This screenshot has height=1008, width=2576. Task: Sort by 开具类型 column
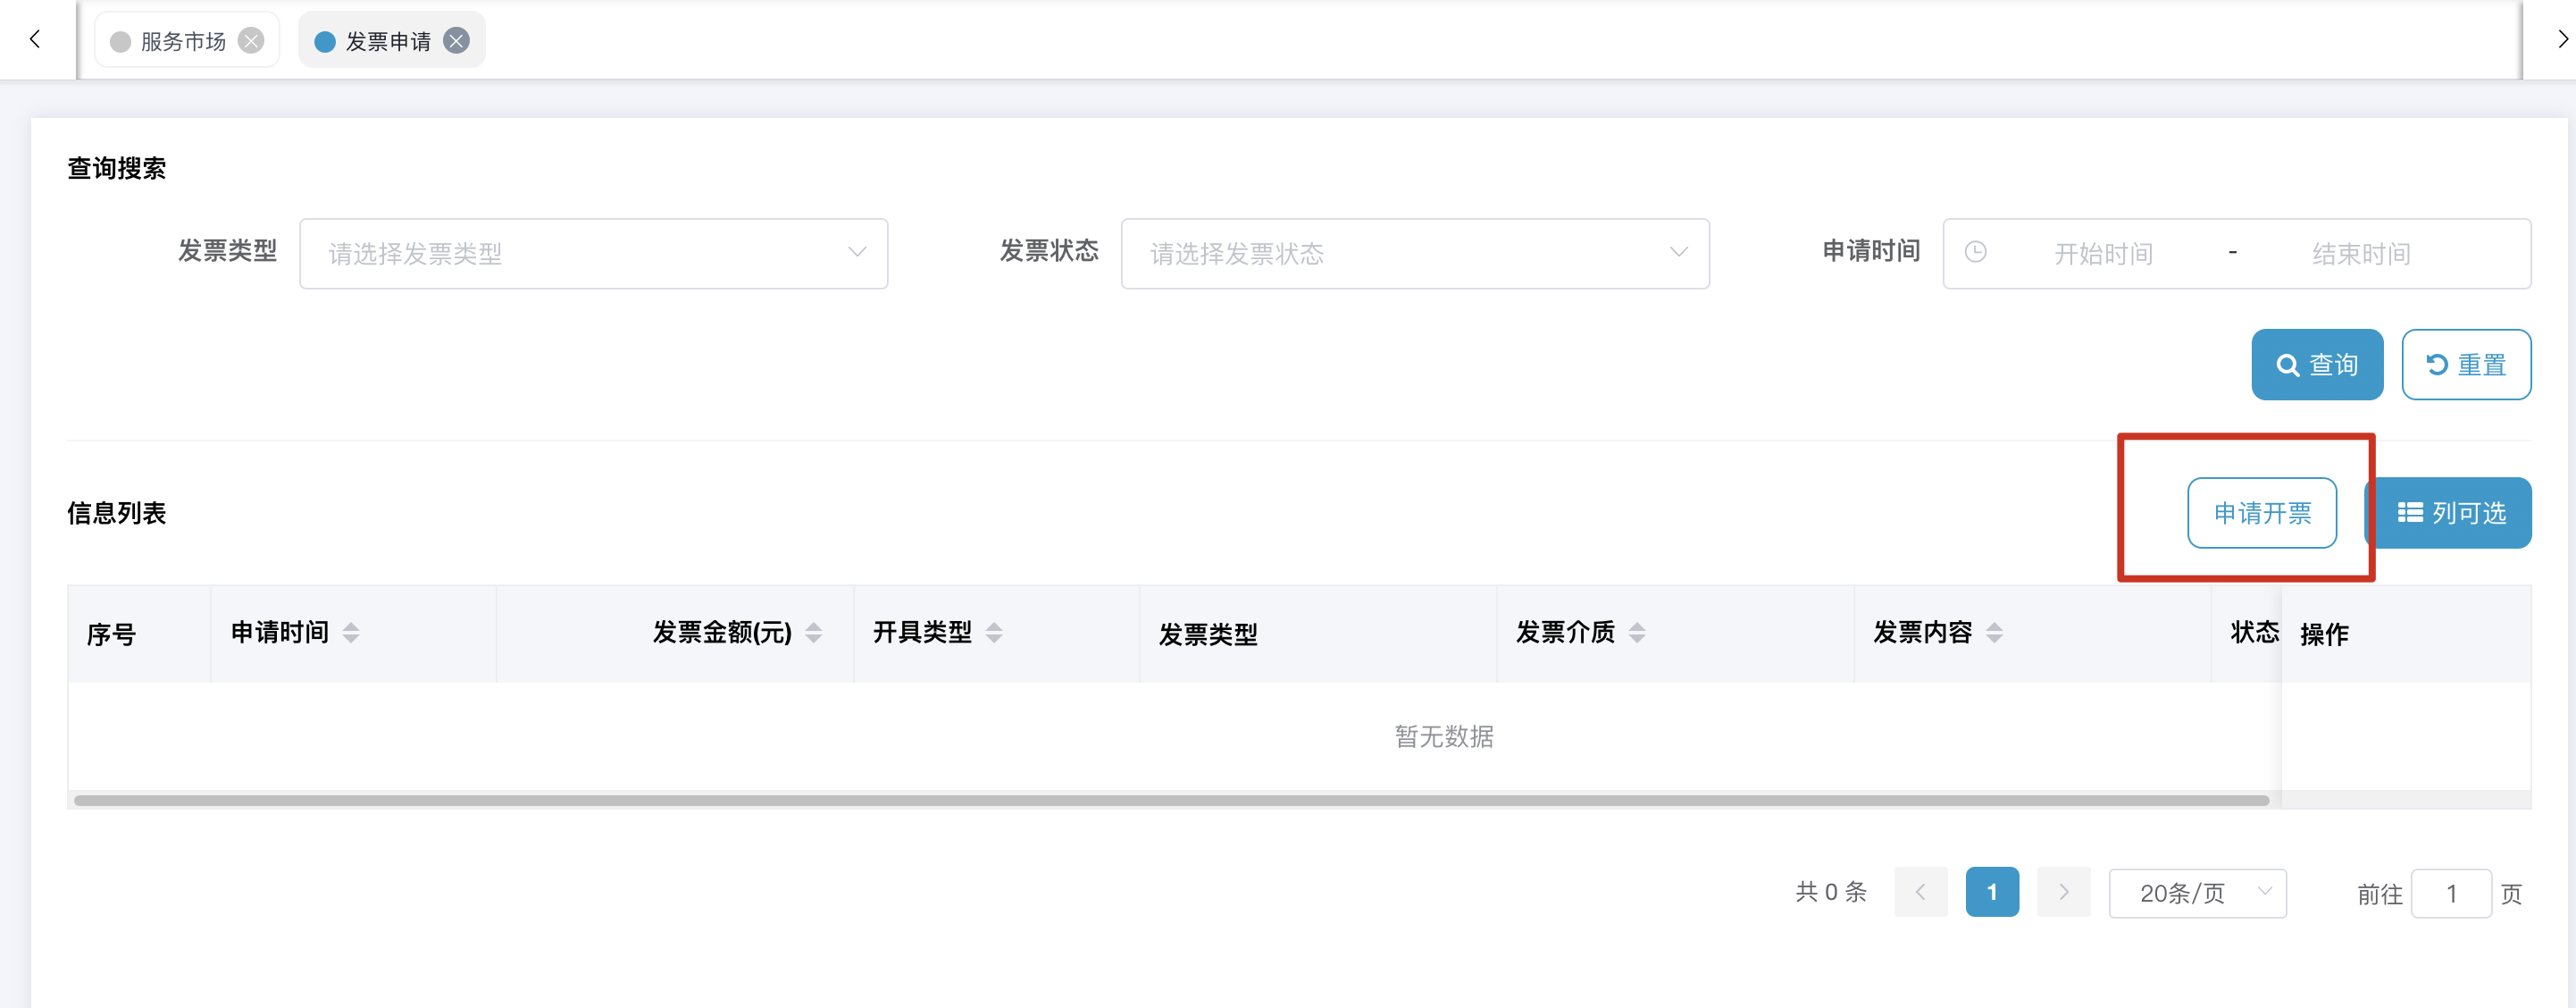point(994,633)
